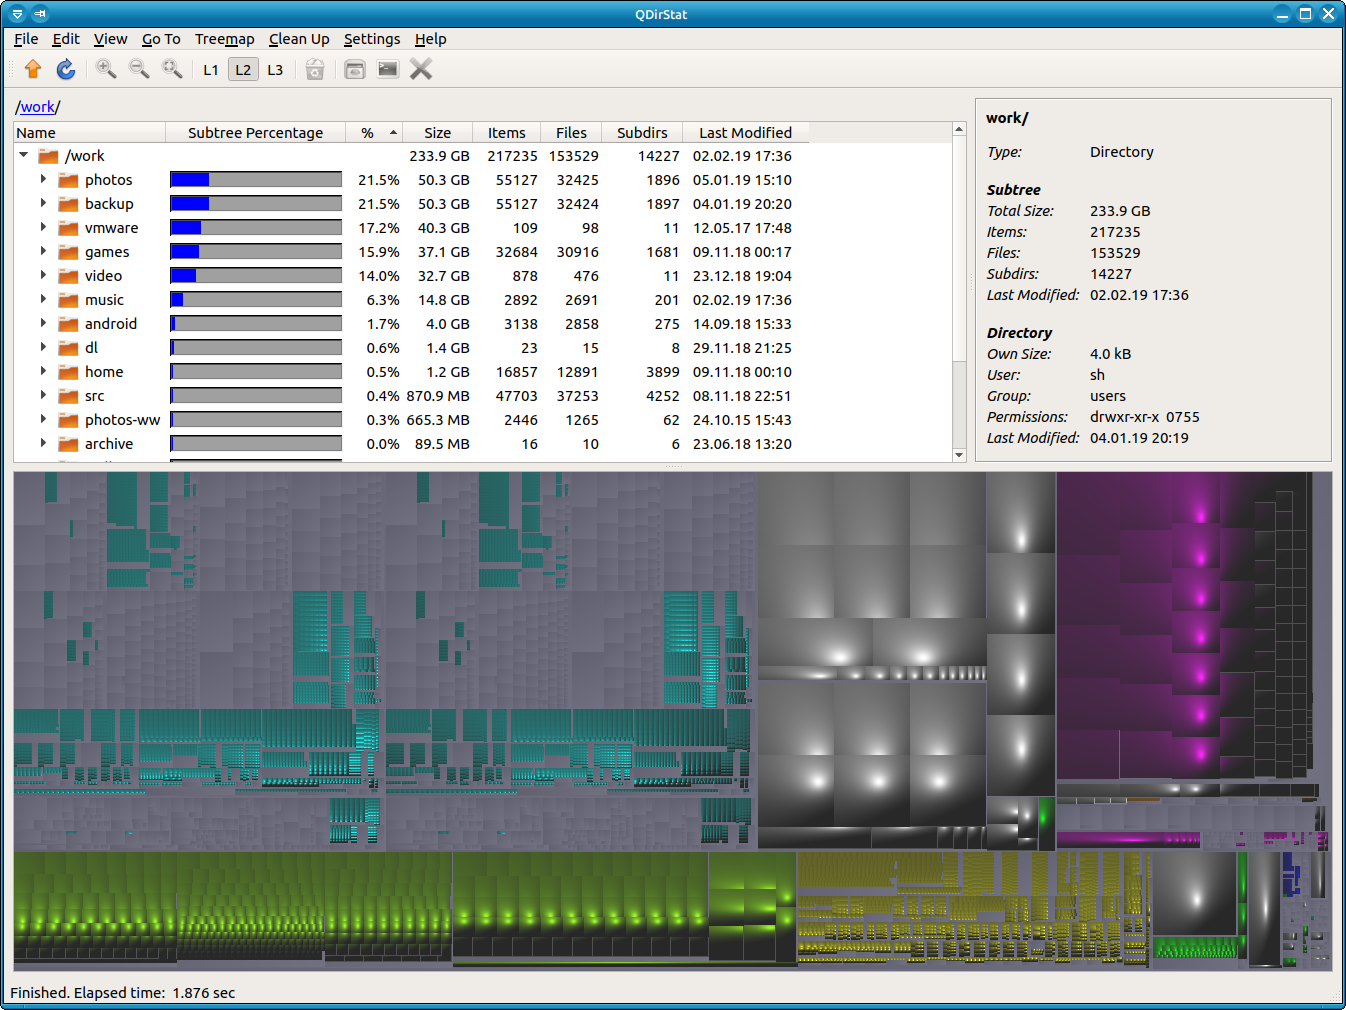Image resolution: width=1346 pixels, height=1010 pixels.
Task: Move selected item to trash
Action: tap(314, 69)
